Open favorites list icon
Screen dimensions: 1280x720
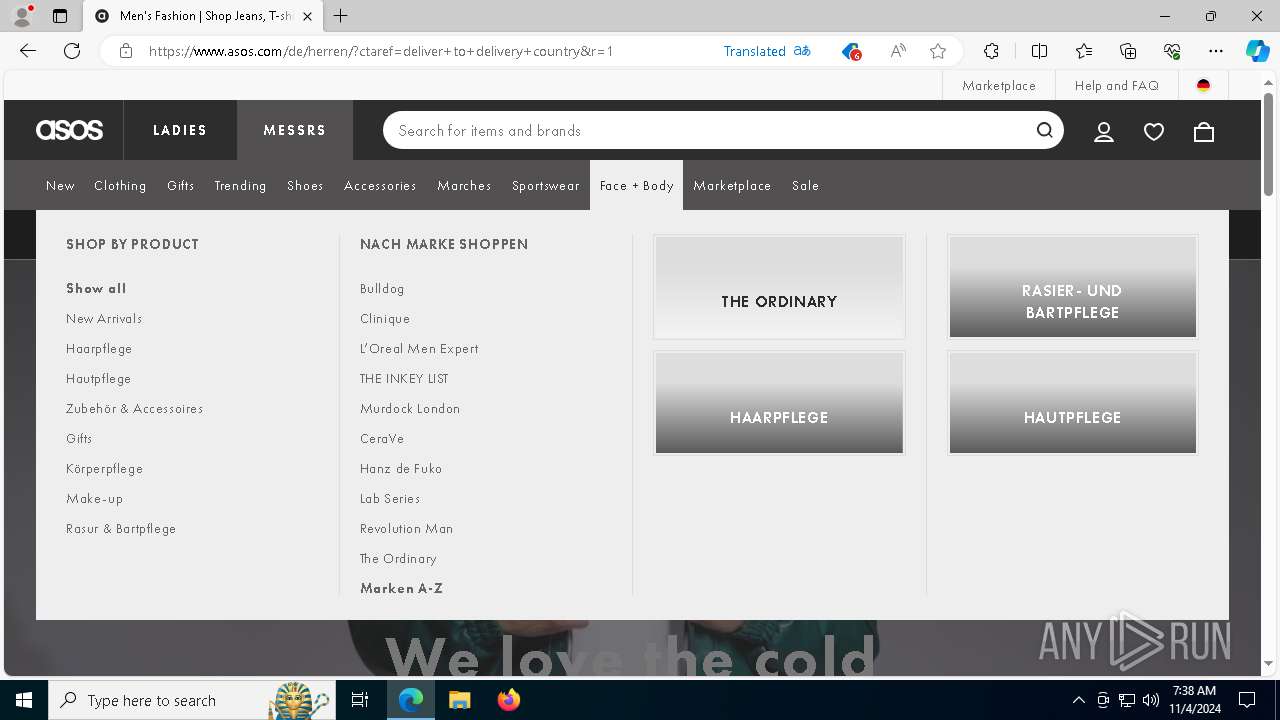[x=1084, y=51]
